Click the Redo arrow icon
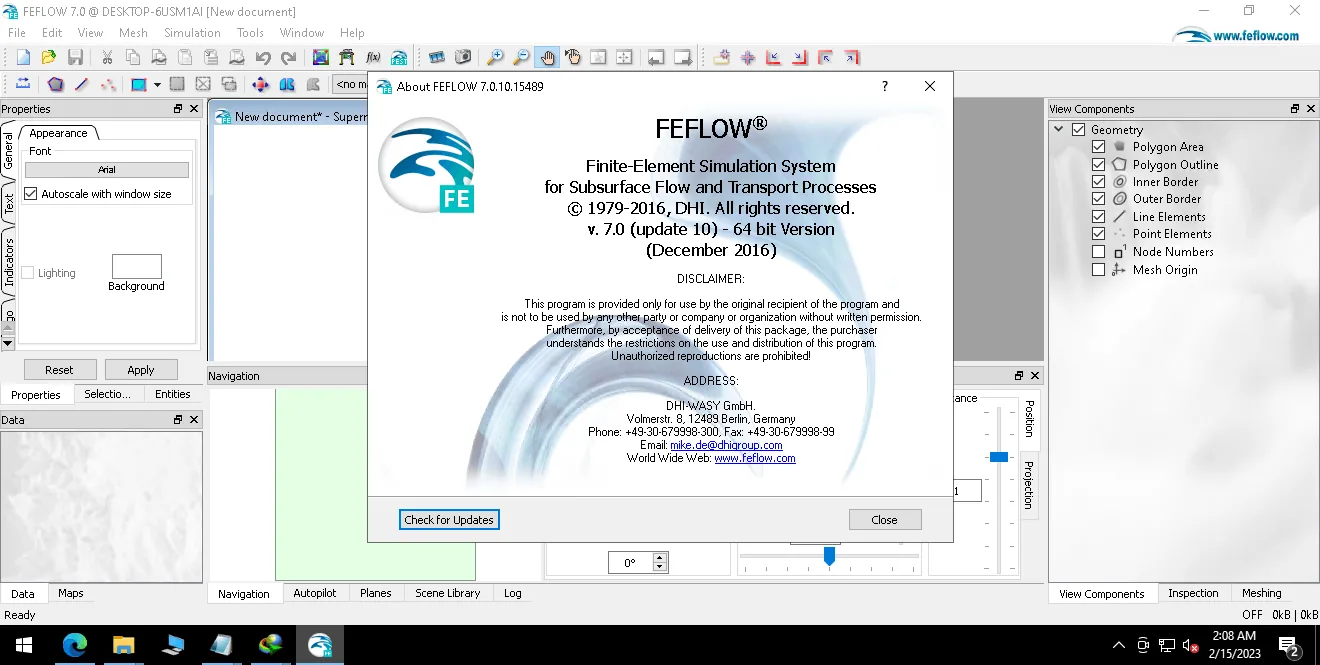 [x=289, y=58]
